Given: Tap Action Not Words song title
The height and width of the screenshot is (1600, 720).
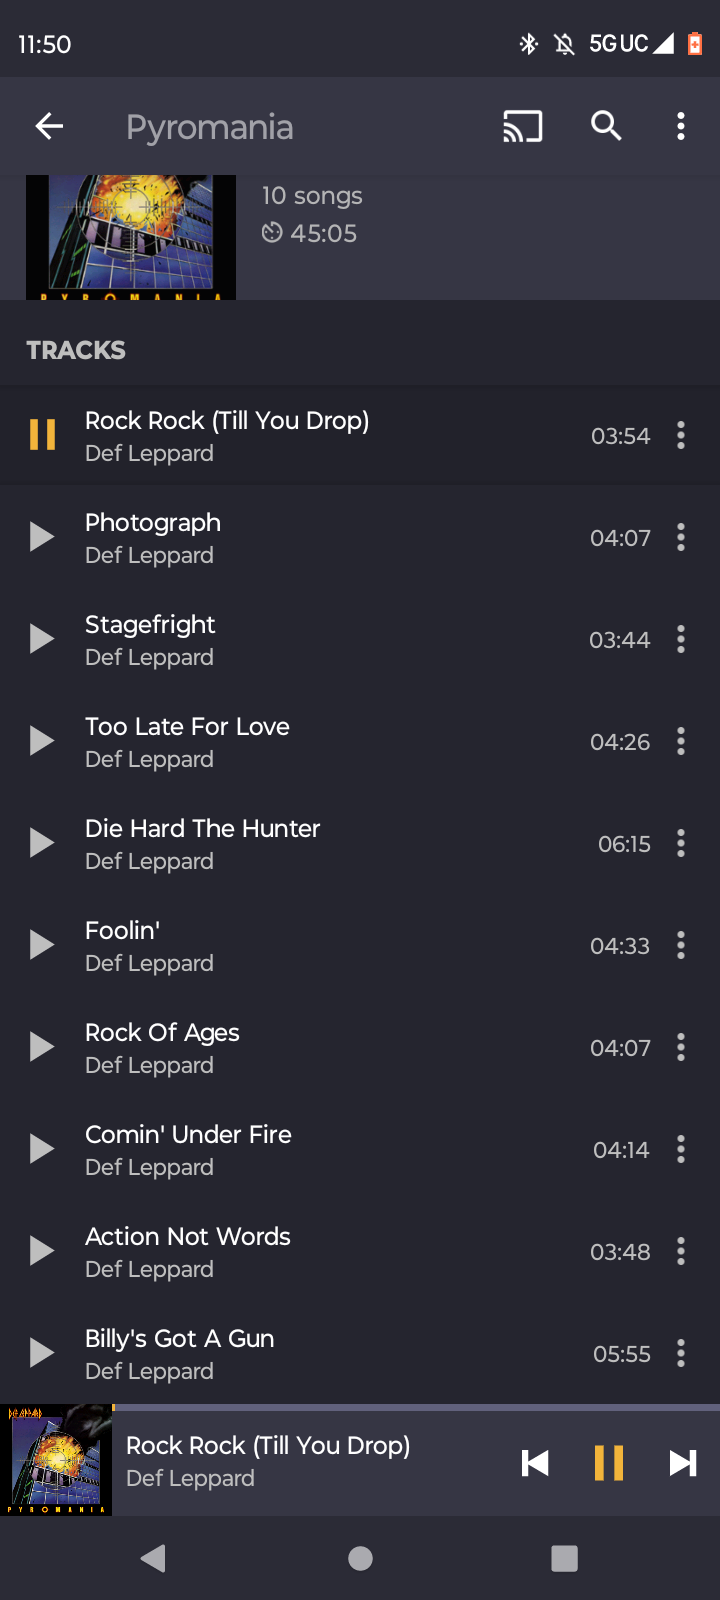Looking at the screenshot, I should 188,1237.
